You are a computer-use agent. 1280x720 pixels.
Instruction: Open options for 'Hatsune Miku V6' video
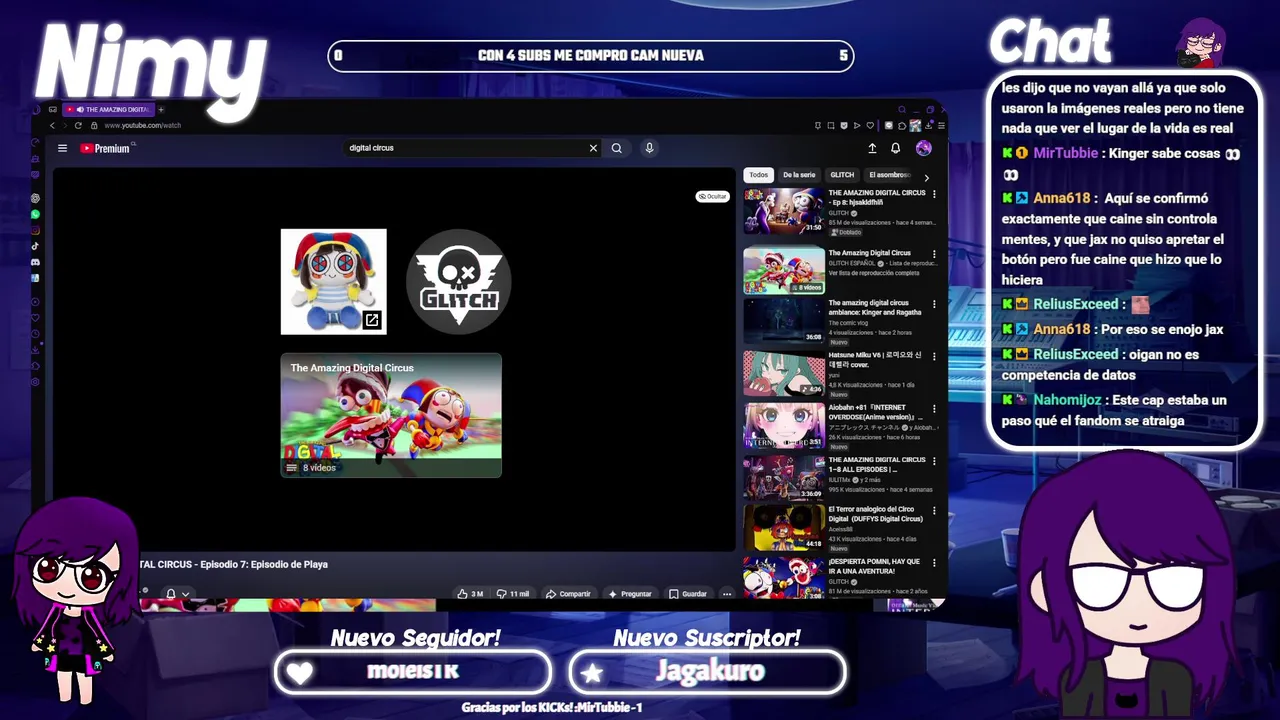pyautogui.click(x=934, y=359)
